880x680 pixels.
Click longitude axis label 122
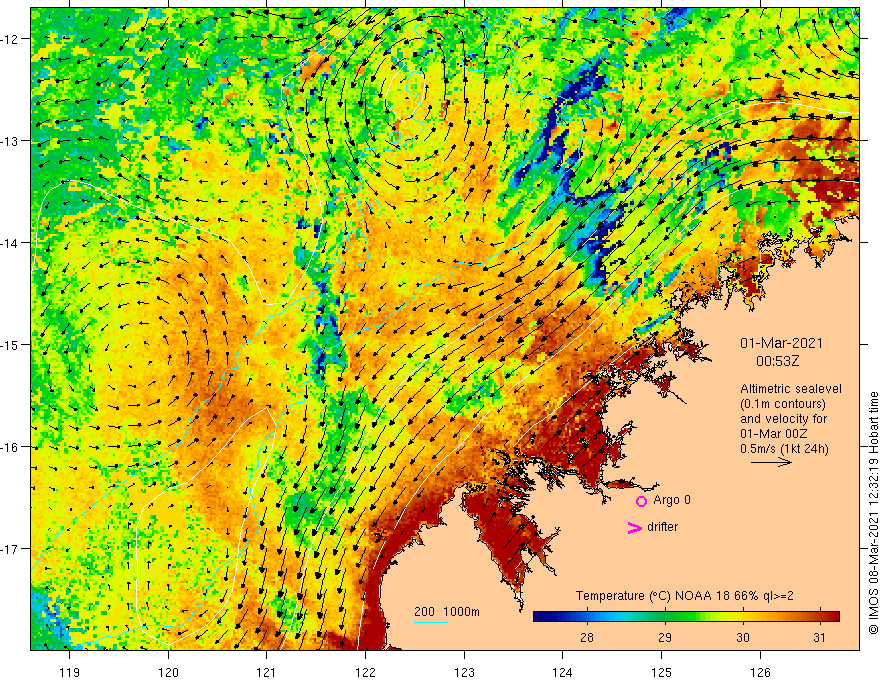(365, 672)
